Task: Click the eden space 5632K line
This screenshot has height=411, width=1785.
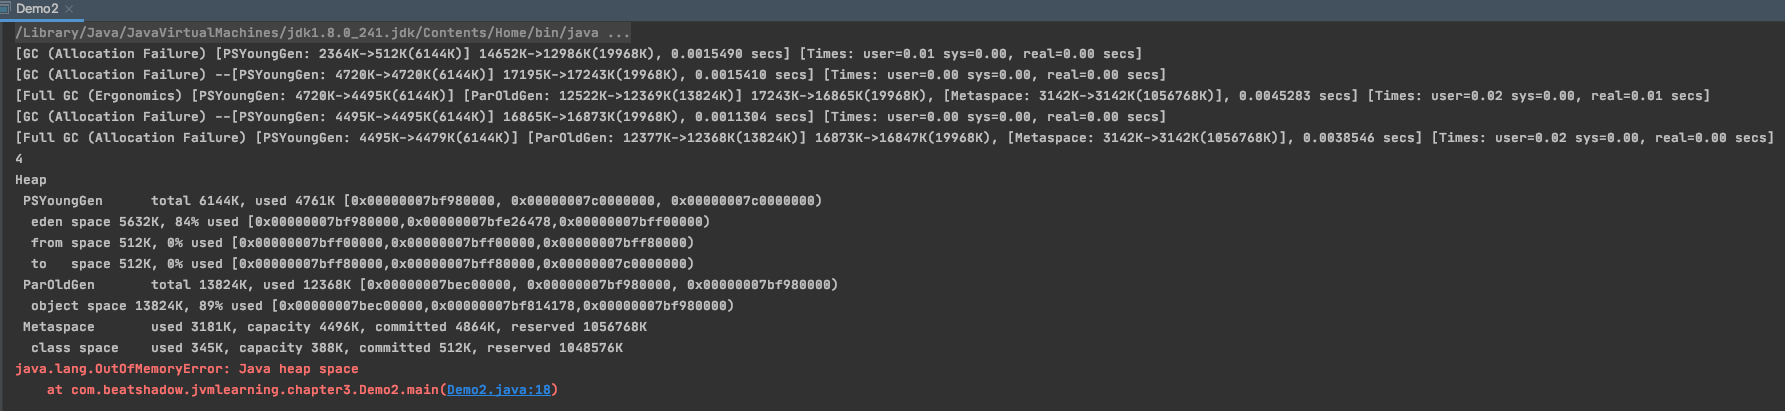Action: [371, 222]
